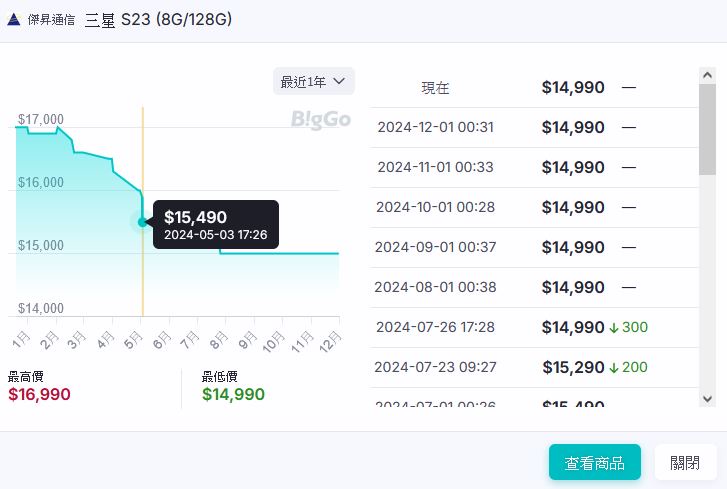Click the scrollbar up arrow
727x489 pixels.
(707, 77)
